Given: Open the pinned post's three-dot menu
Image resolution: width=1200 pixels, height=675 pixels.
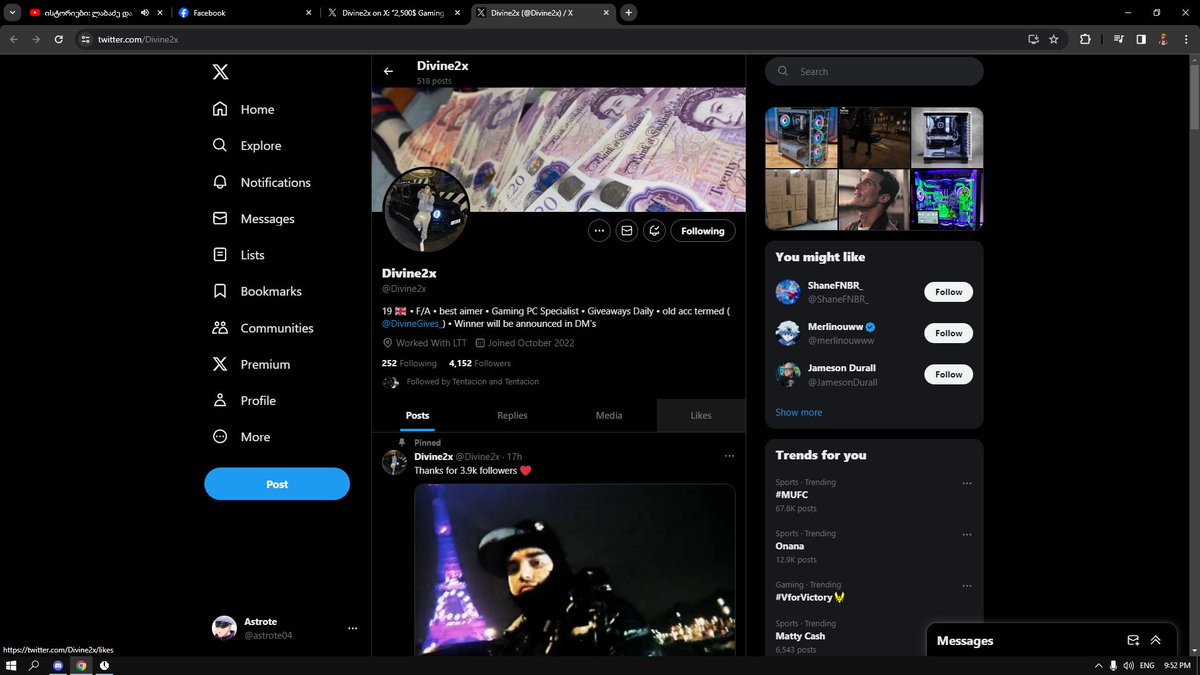Looking at the screenshot, I should [x=729, y=456].
